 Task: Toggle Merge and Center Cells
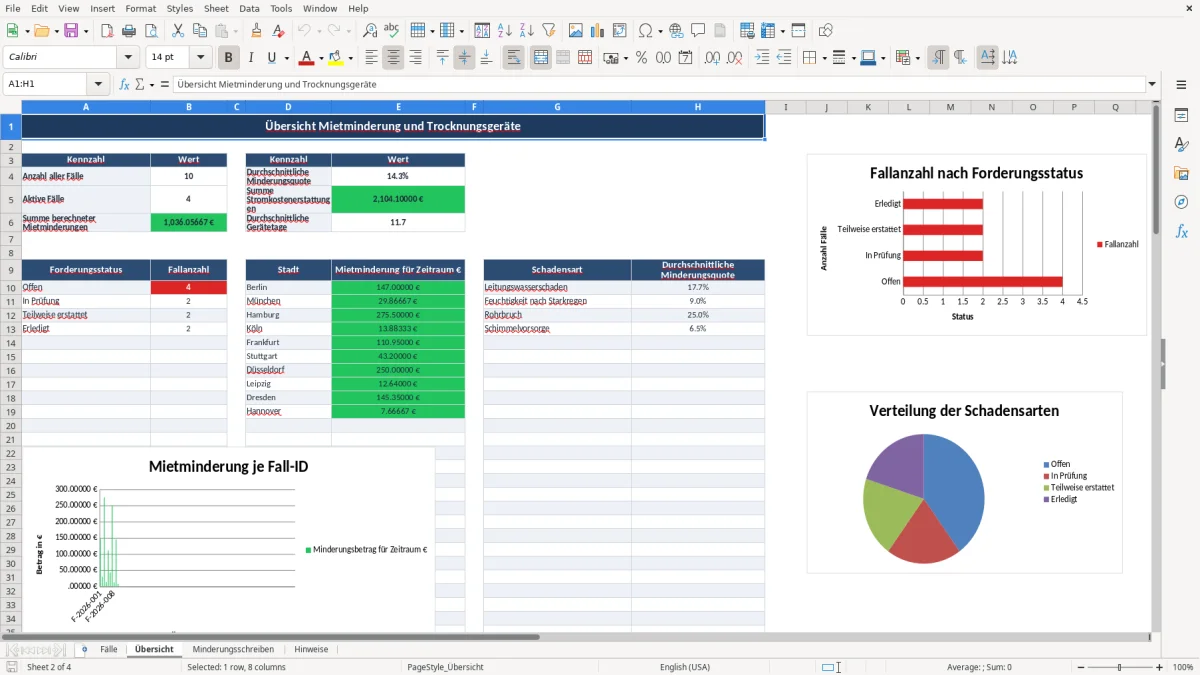tap(541, 58)
